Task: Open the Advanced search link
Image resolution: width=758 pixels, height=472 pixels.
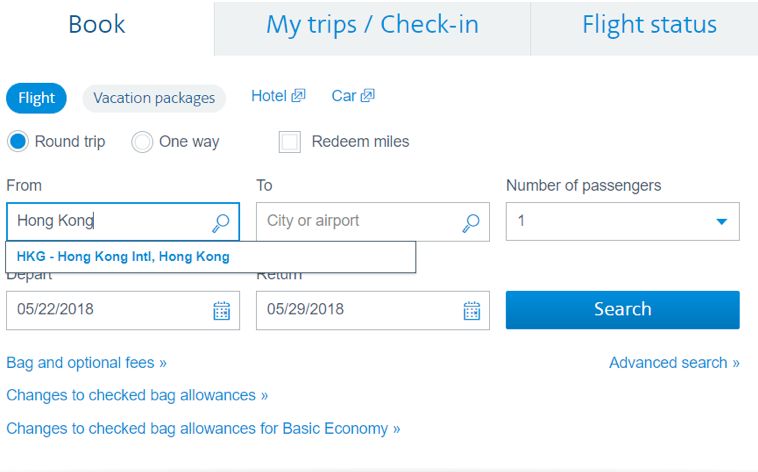Action: pyautogui.click(x=674, y=362)
